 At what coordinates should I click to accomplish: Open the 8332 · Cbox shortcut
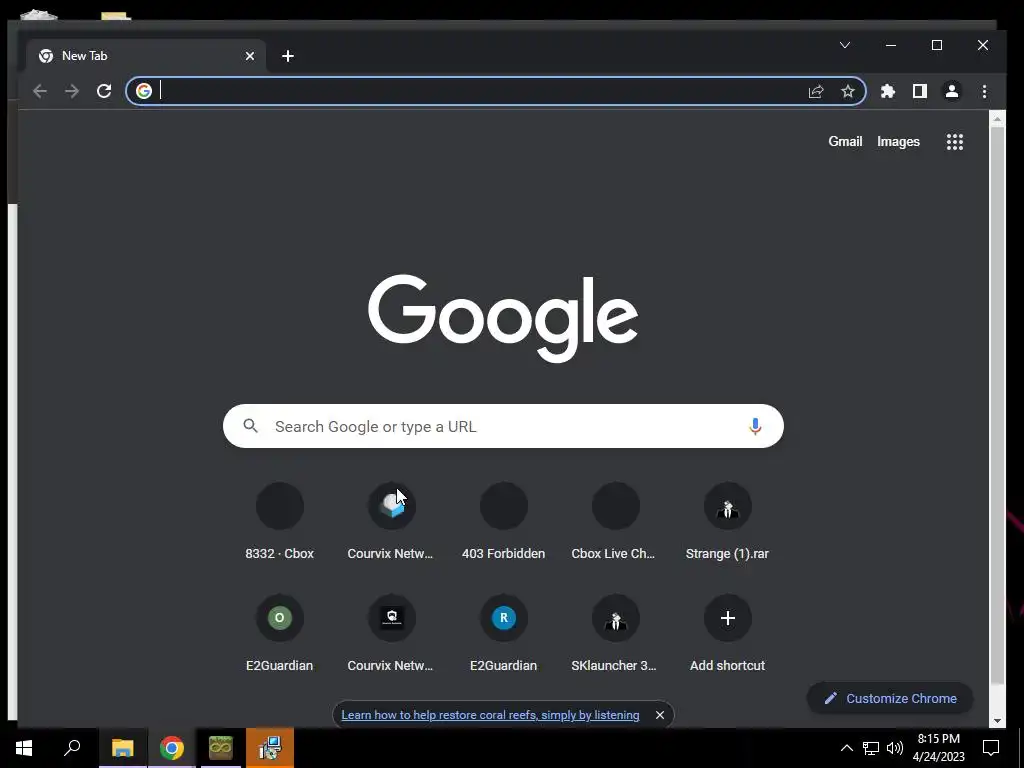[280, 521]
